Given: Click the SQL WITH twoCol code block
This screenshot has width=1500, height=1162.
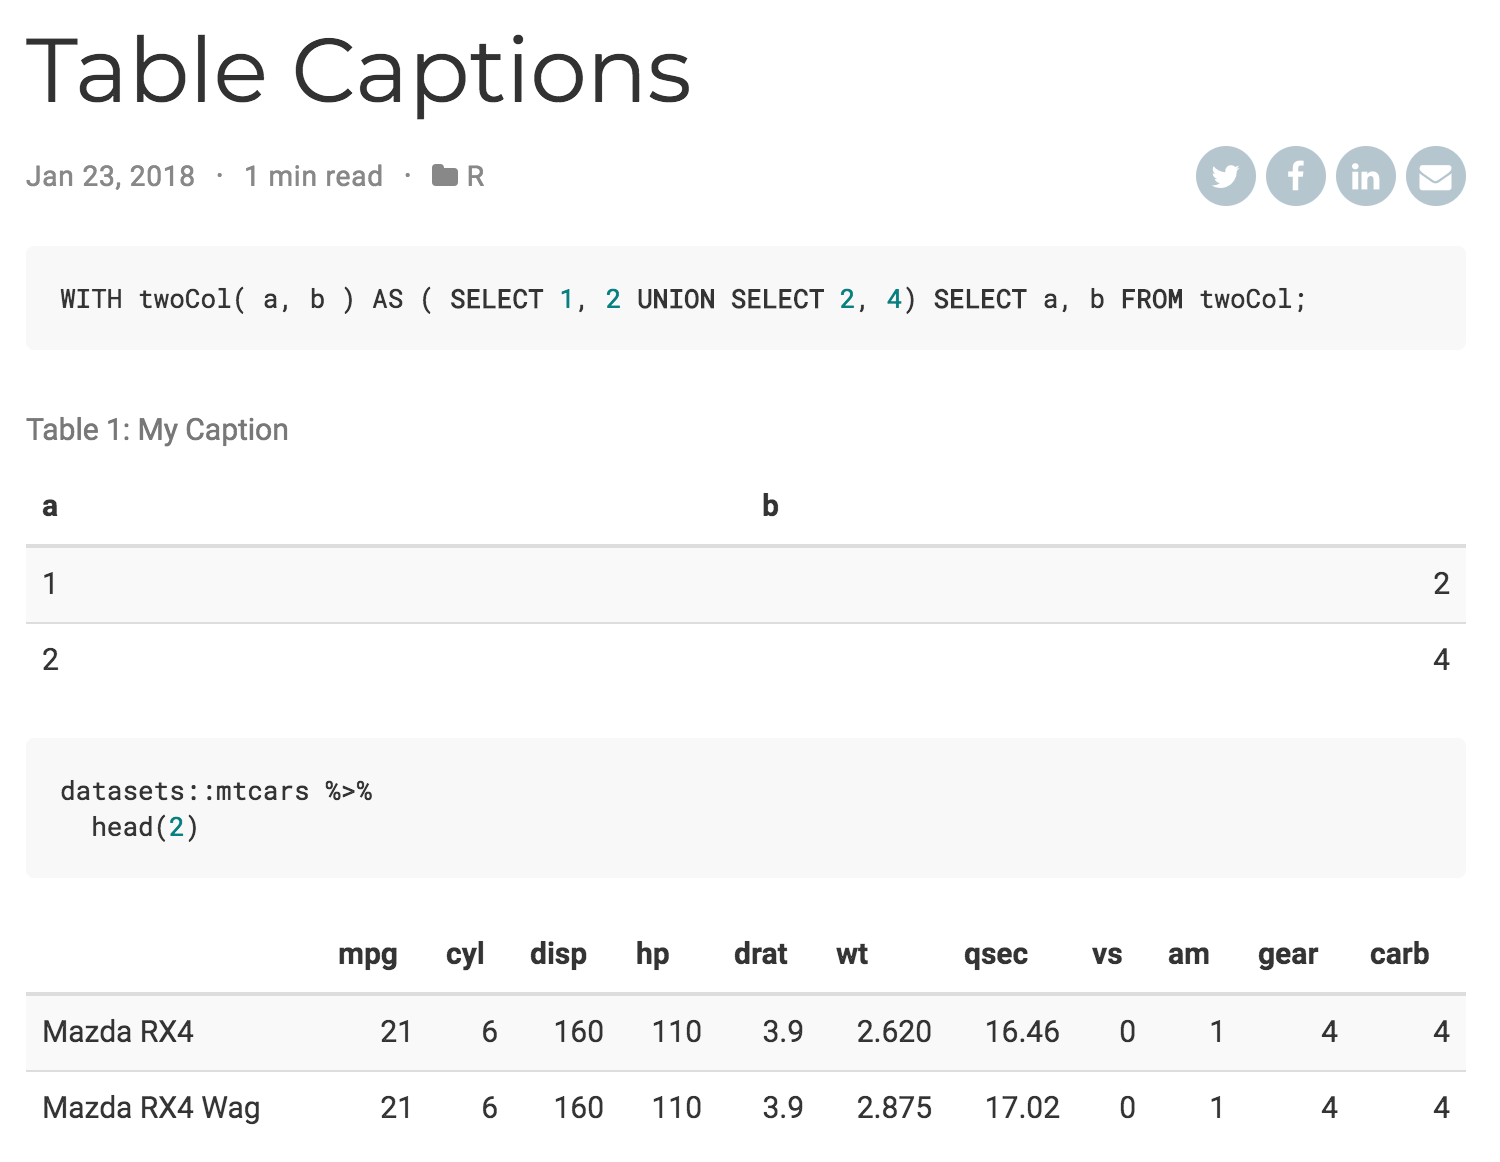Looking at the screenshot, I should pos(683,299).
